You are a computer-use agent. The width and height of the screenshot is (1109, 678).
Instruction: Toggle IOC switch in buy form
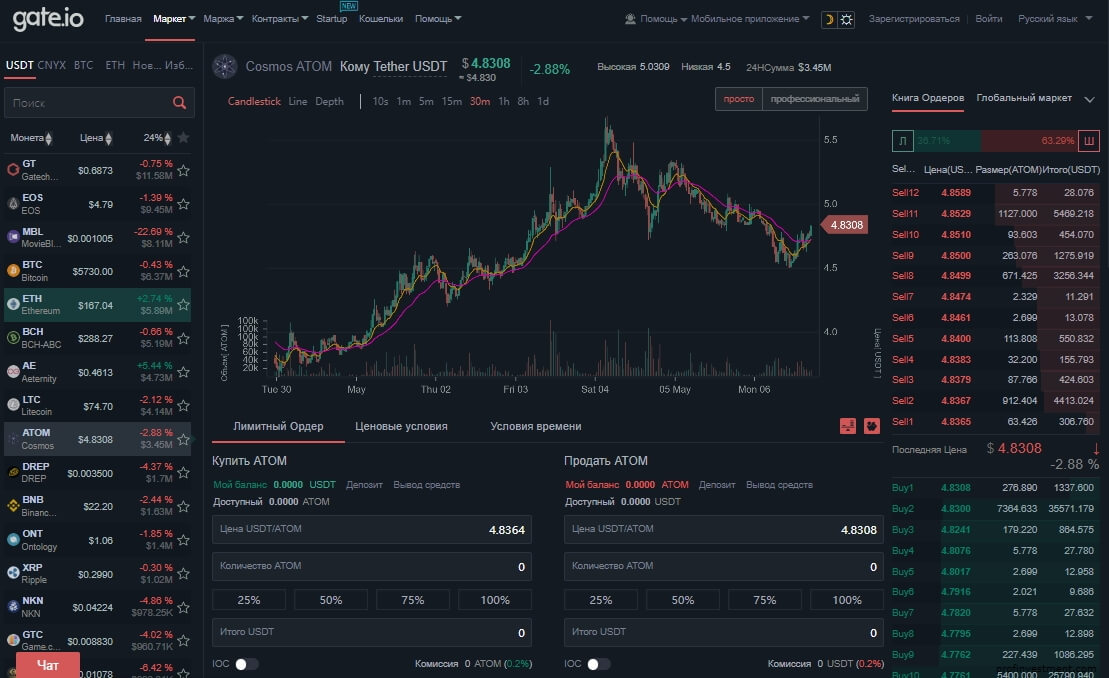point(246,664)
